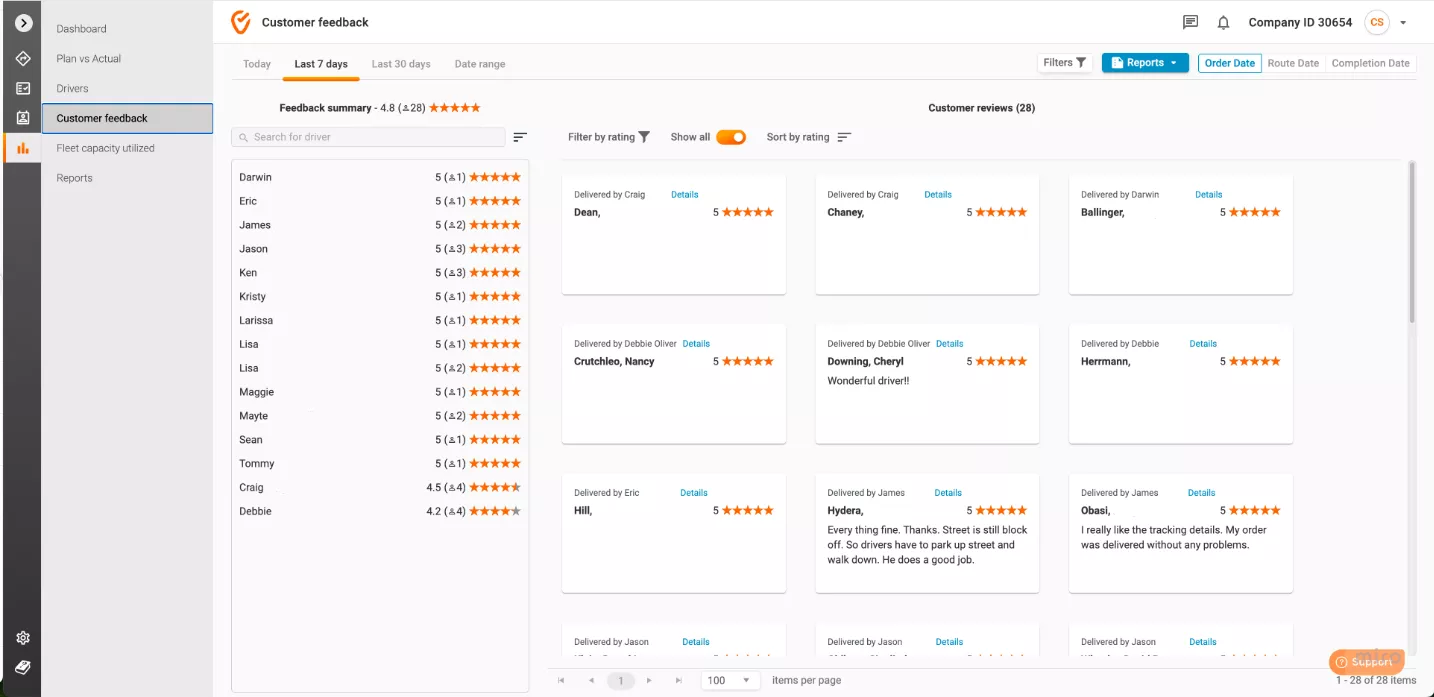Select Customer feedback menu item

tap(127, 118)
